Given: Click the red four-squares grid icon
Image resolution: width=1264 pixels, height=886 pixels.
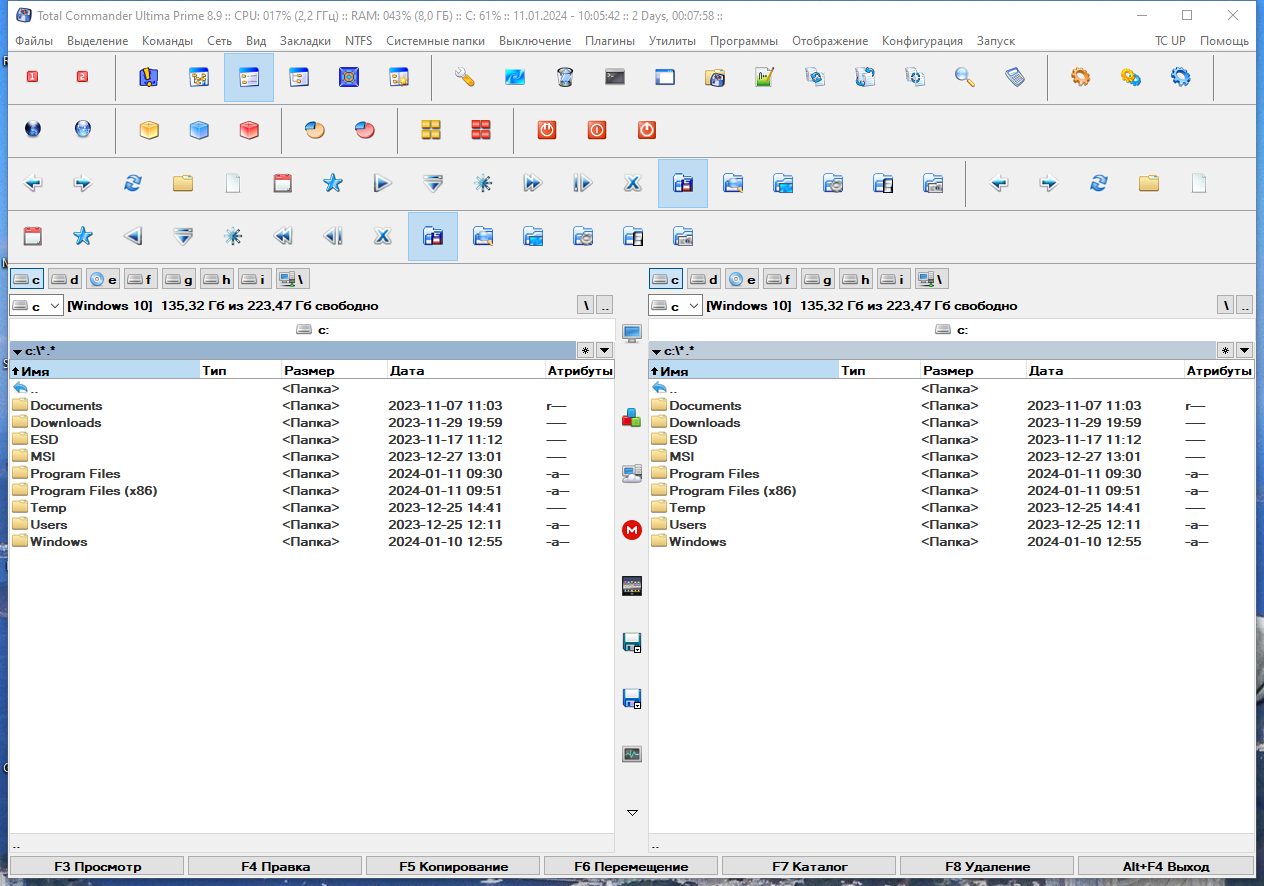Looking at the screenshot, I should (481, 129).
